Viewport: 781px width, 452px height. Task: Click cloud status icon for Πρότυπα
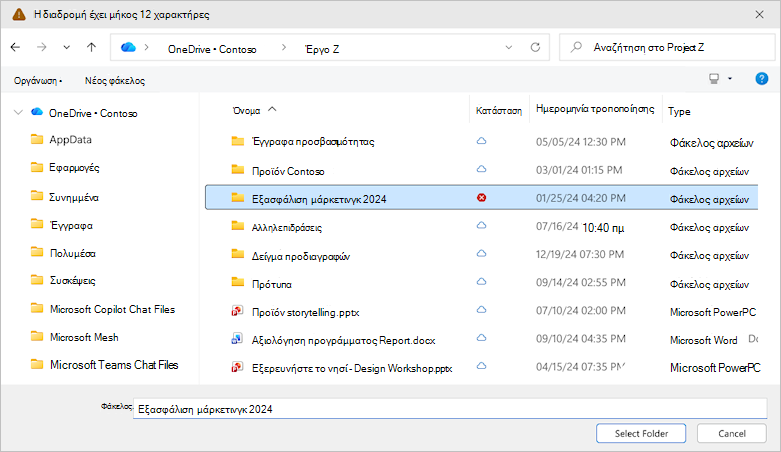tap(482, 282)
